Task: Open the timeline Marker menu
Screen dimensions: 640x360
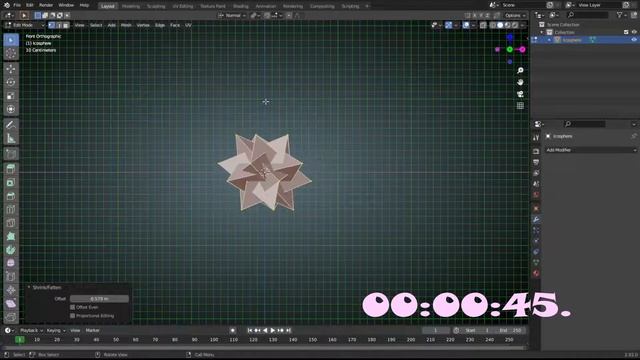Action: pyautogui.click(x=93, y=330)
